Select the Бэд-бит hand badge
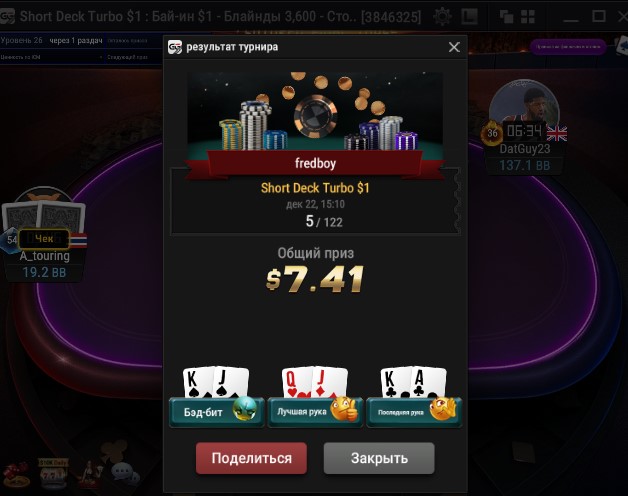Screen dimensions: 628x496 click(x=217, y=412)
